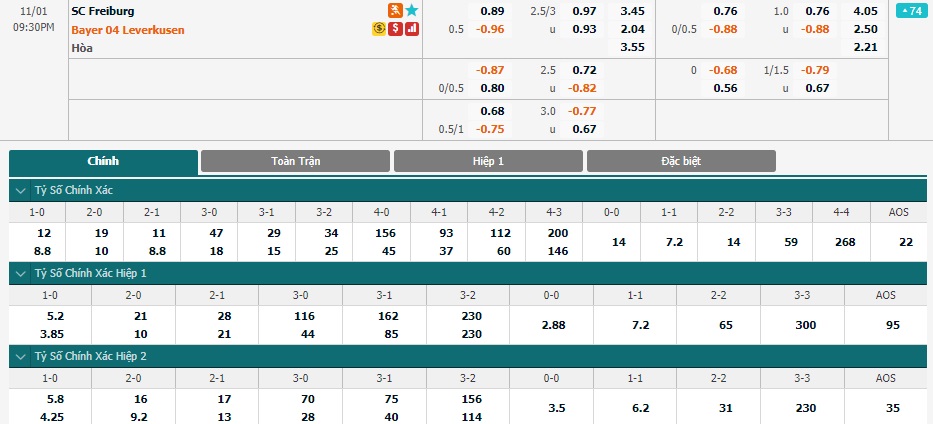Click the SC Freiburg team name

click(x=102, y=11)
